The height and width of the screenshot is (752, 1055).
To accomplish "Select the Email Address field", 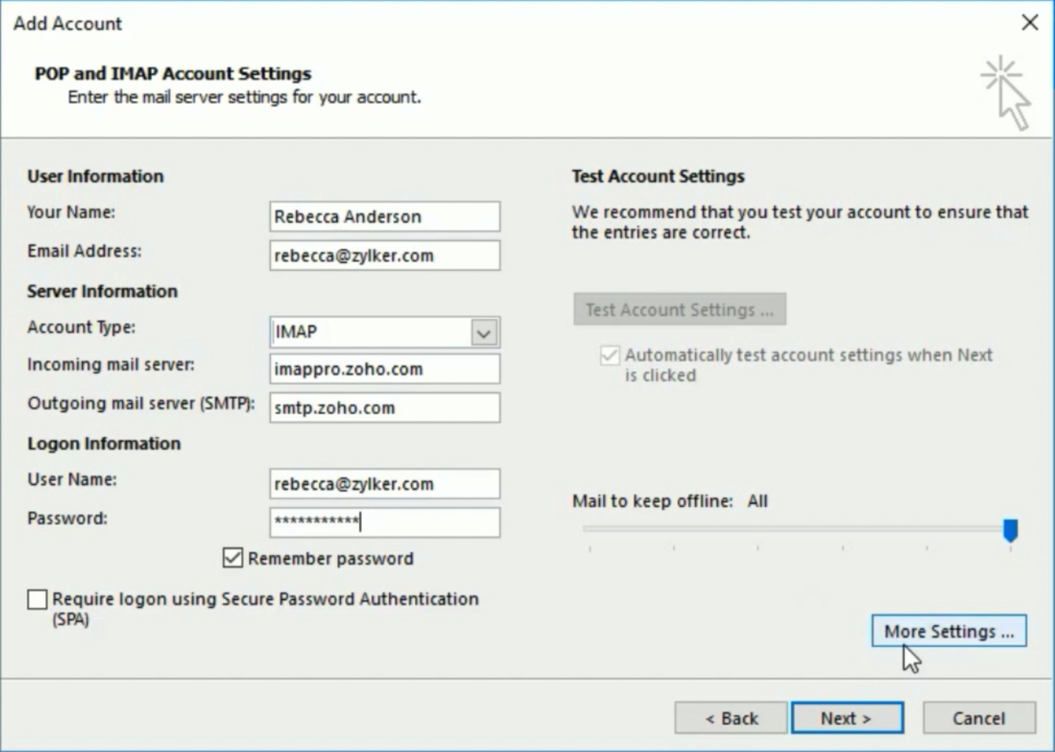I will point(385,255).
